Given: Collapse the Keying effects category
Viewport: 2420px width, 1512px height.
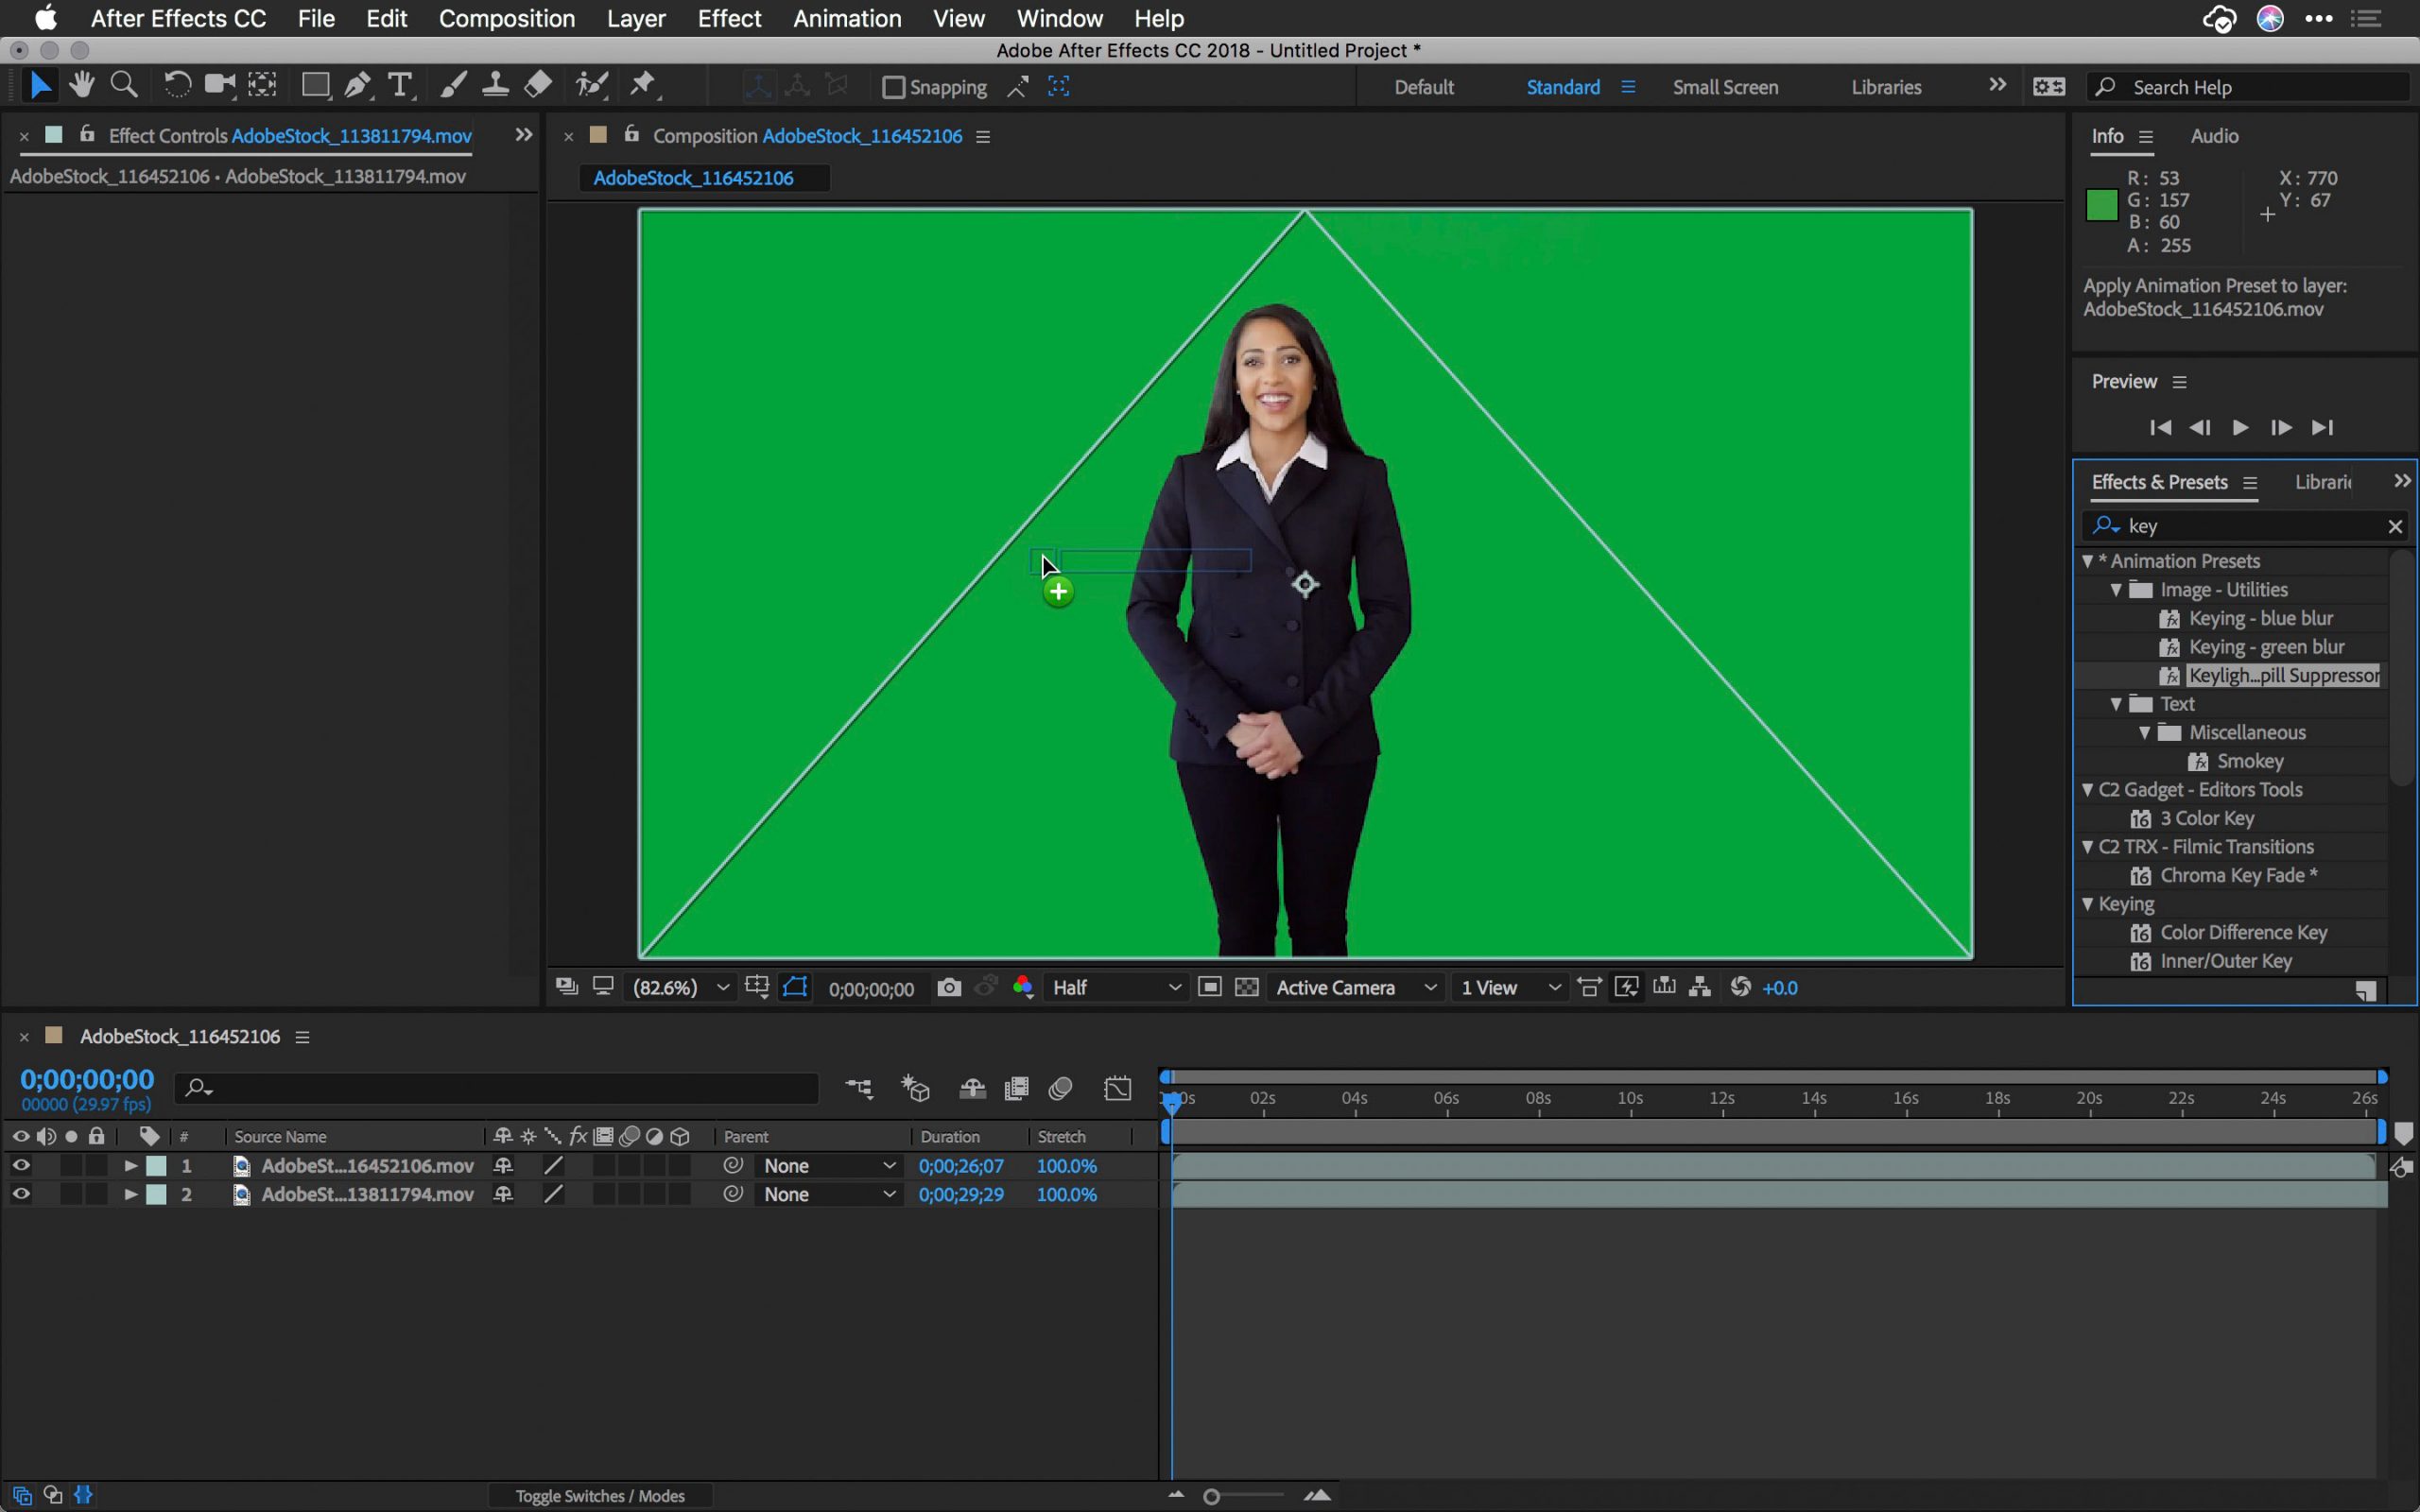Looking at the screenshot, I should click(2087, 904).
